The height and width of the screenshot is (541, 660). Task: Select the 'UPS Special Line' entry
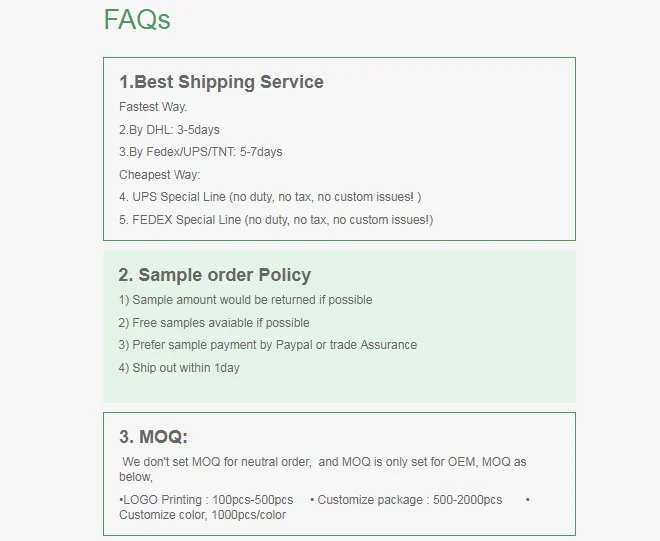tap(270, 197)
